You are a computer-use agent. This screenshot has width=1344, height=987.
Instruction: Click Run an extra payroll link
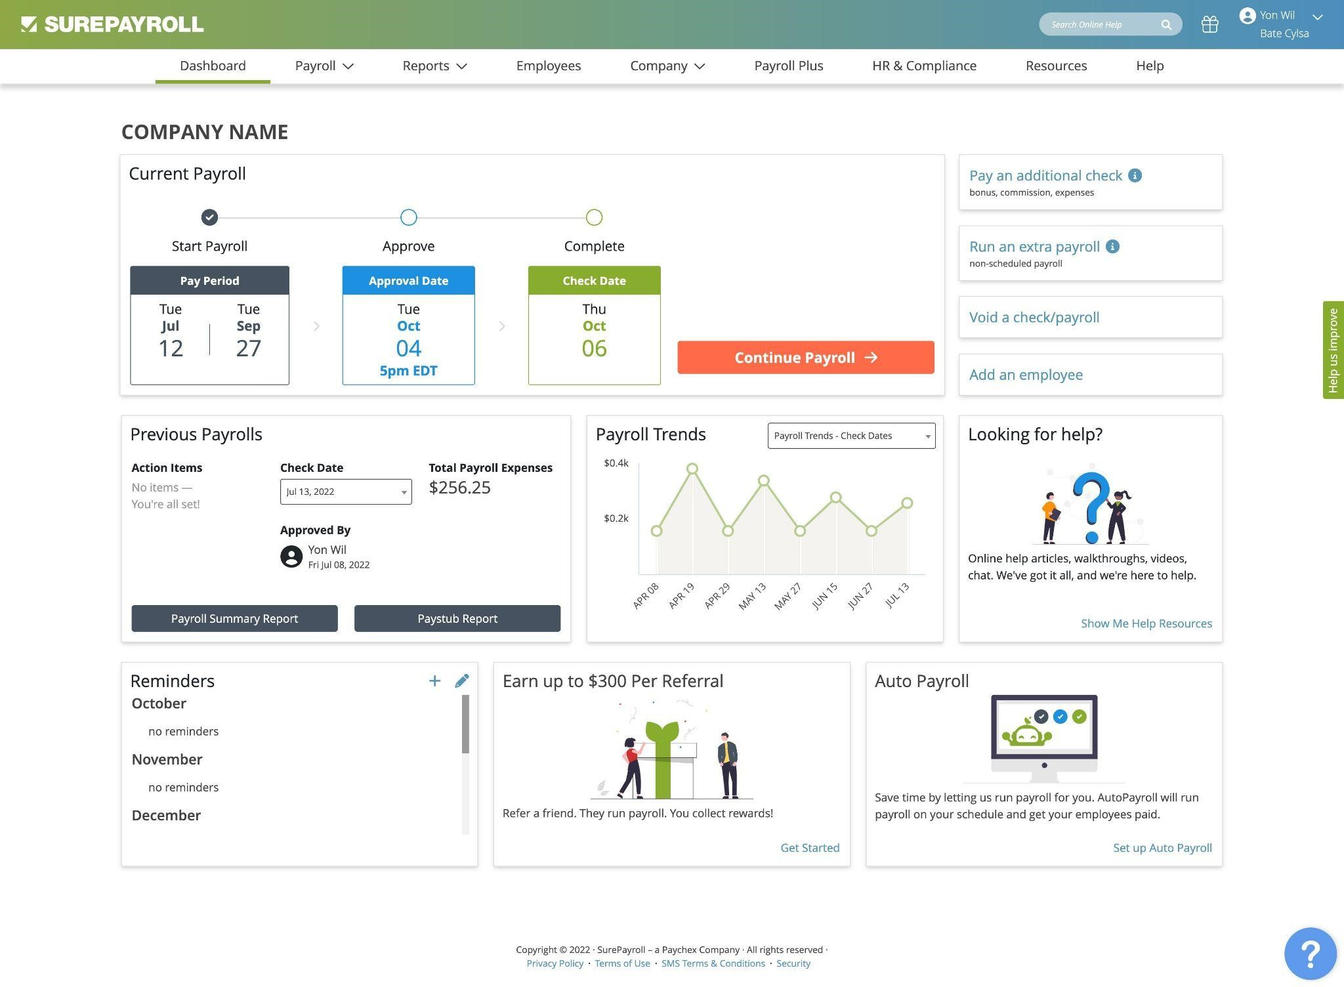pyautogui.click(x=1034, y=246)
